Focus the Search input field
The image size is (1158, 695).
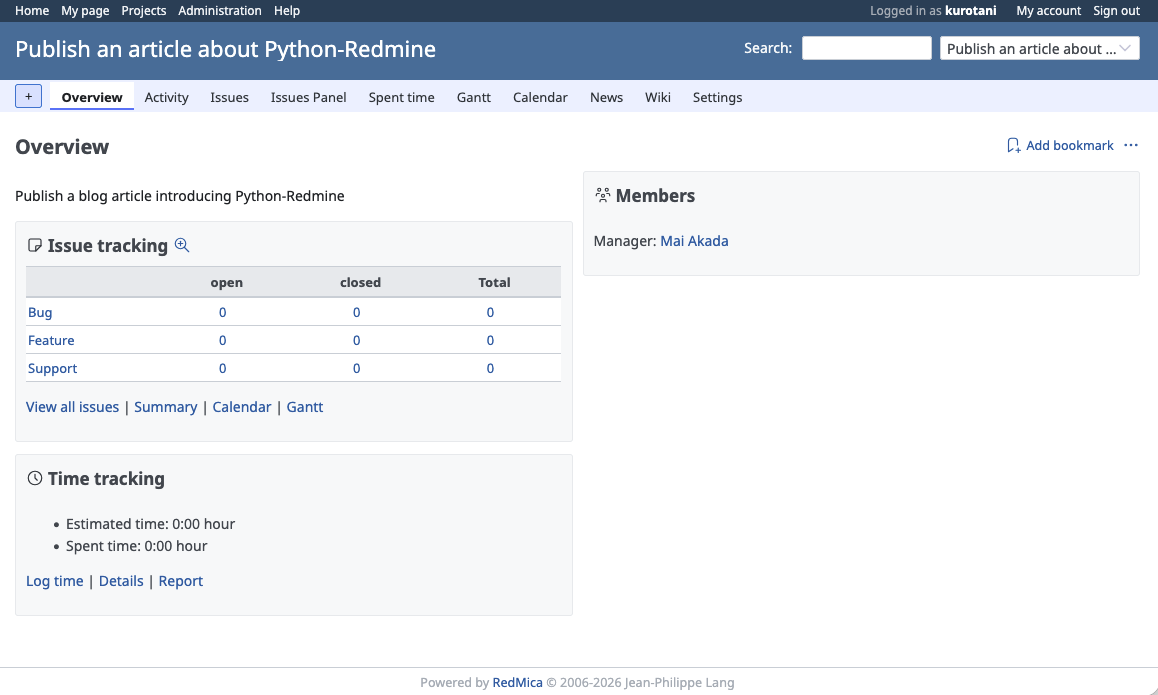pyautogui.click(x=866, y=48)
